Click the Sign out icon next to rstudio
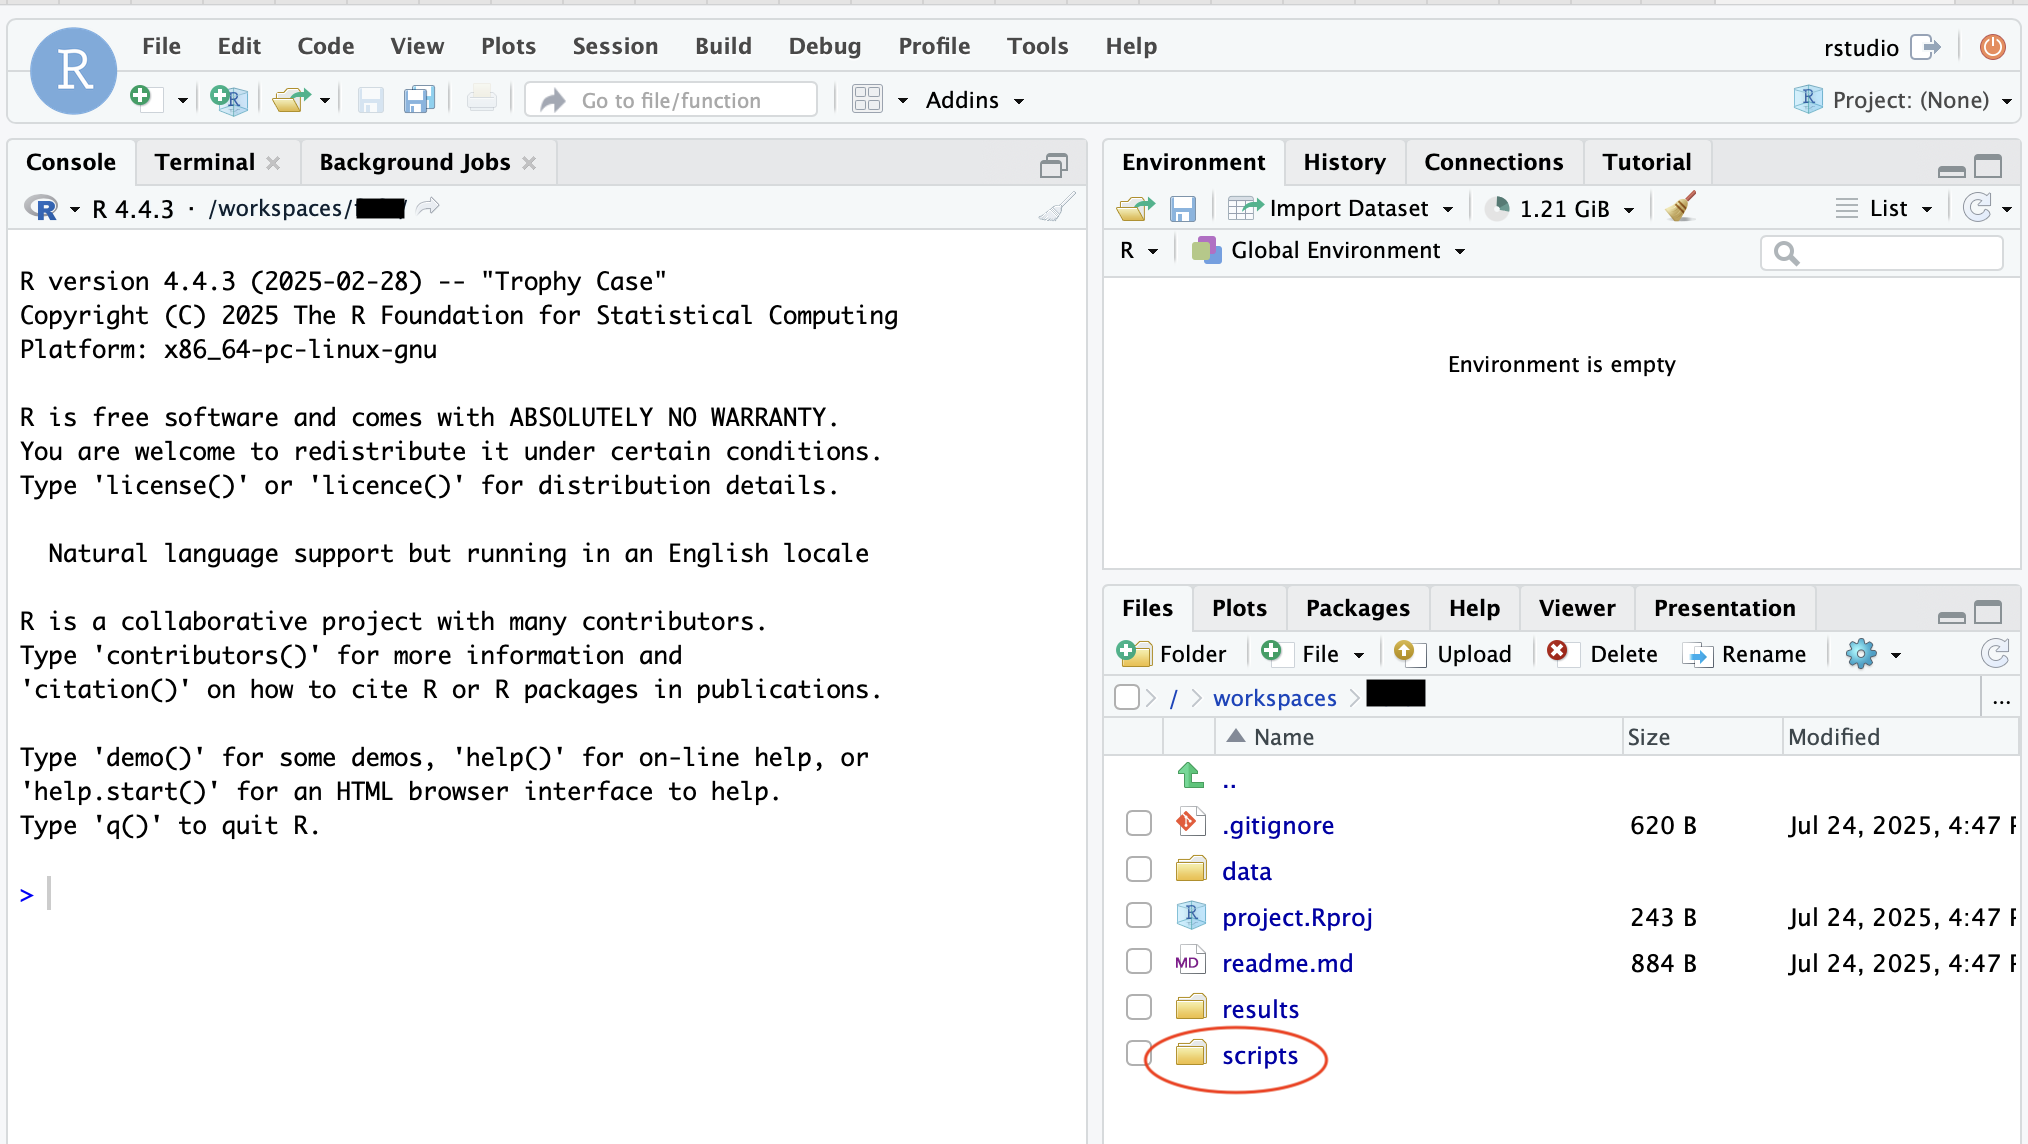 pyautogui.click(x=1925, y=47)
